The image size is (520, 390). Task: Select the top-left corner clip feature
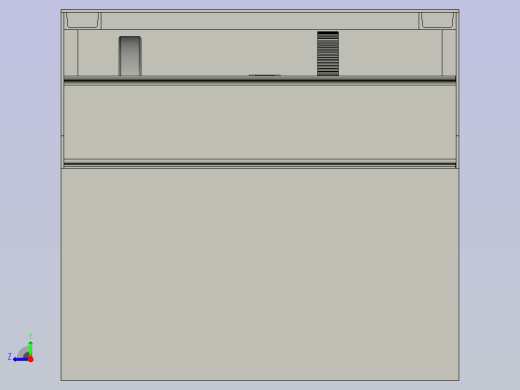(82, 20)
